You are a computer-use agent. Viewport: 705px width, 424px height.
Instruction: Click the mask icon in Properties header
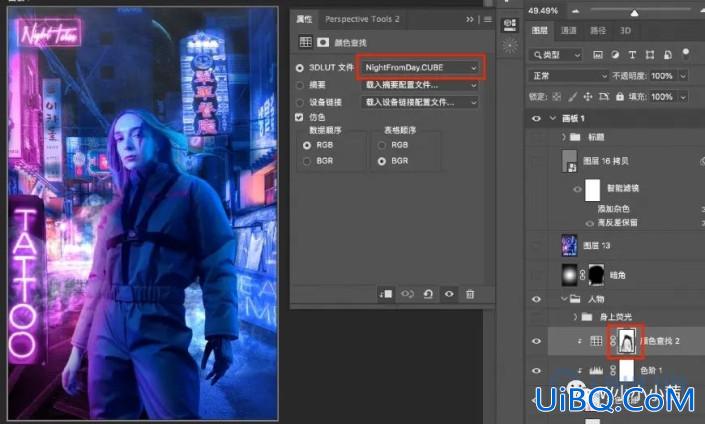[323, 42]
